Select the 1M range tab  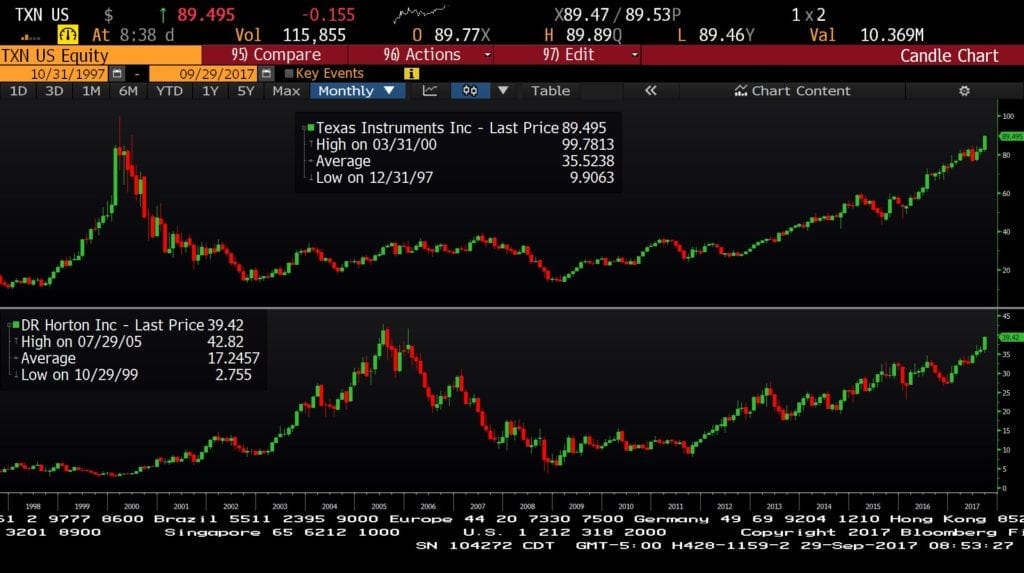91,91
